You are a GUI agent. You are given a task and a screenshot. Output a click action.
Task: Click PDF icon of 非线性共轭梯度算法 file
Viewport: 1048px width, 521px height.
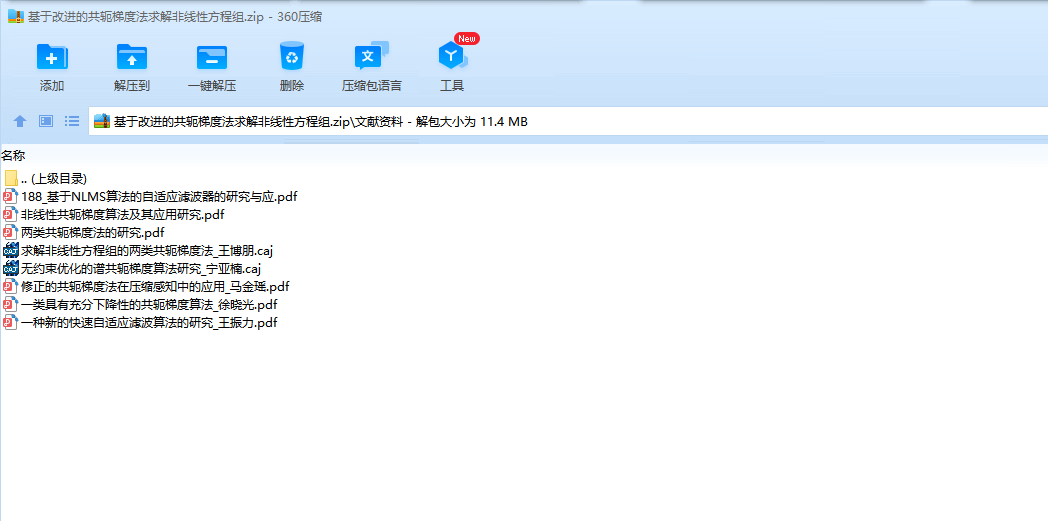click(11, 214)
